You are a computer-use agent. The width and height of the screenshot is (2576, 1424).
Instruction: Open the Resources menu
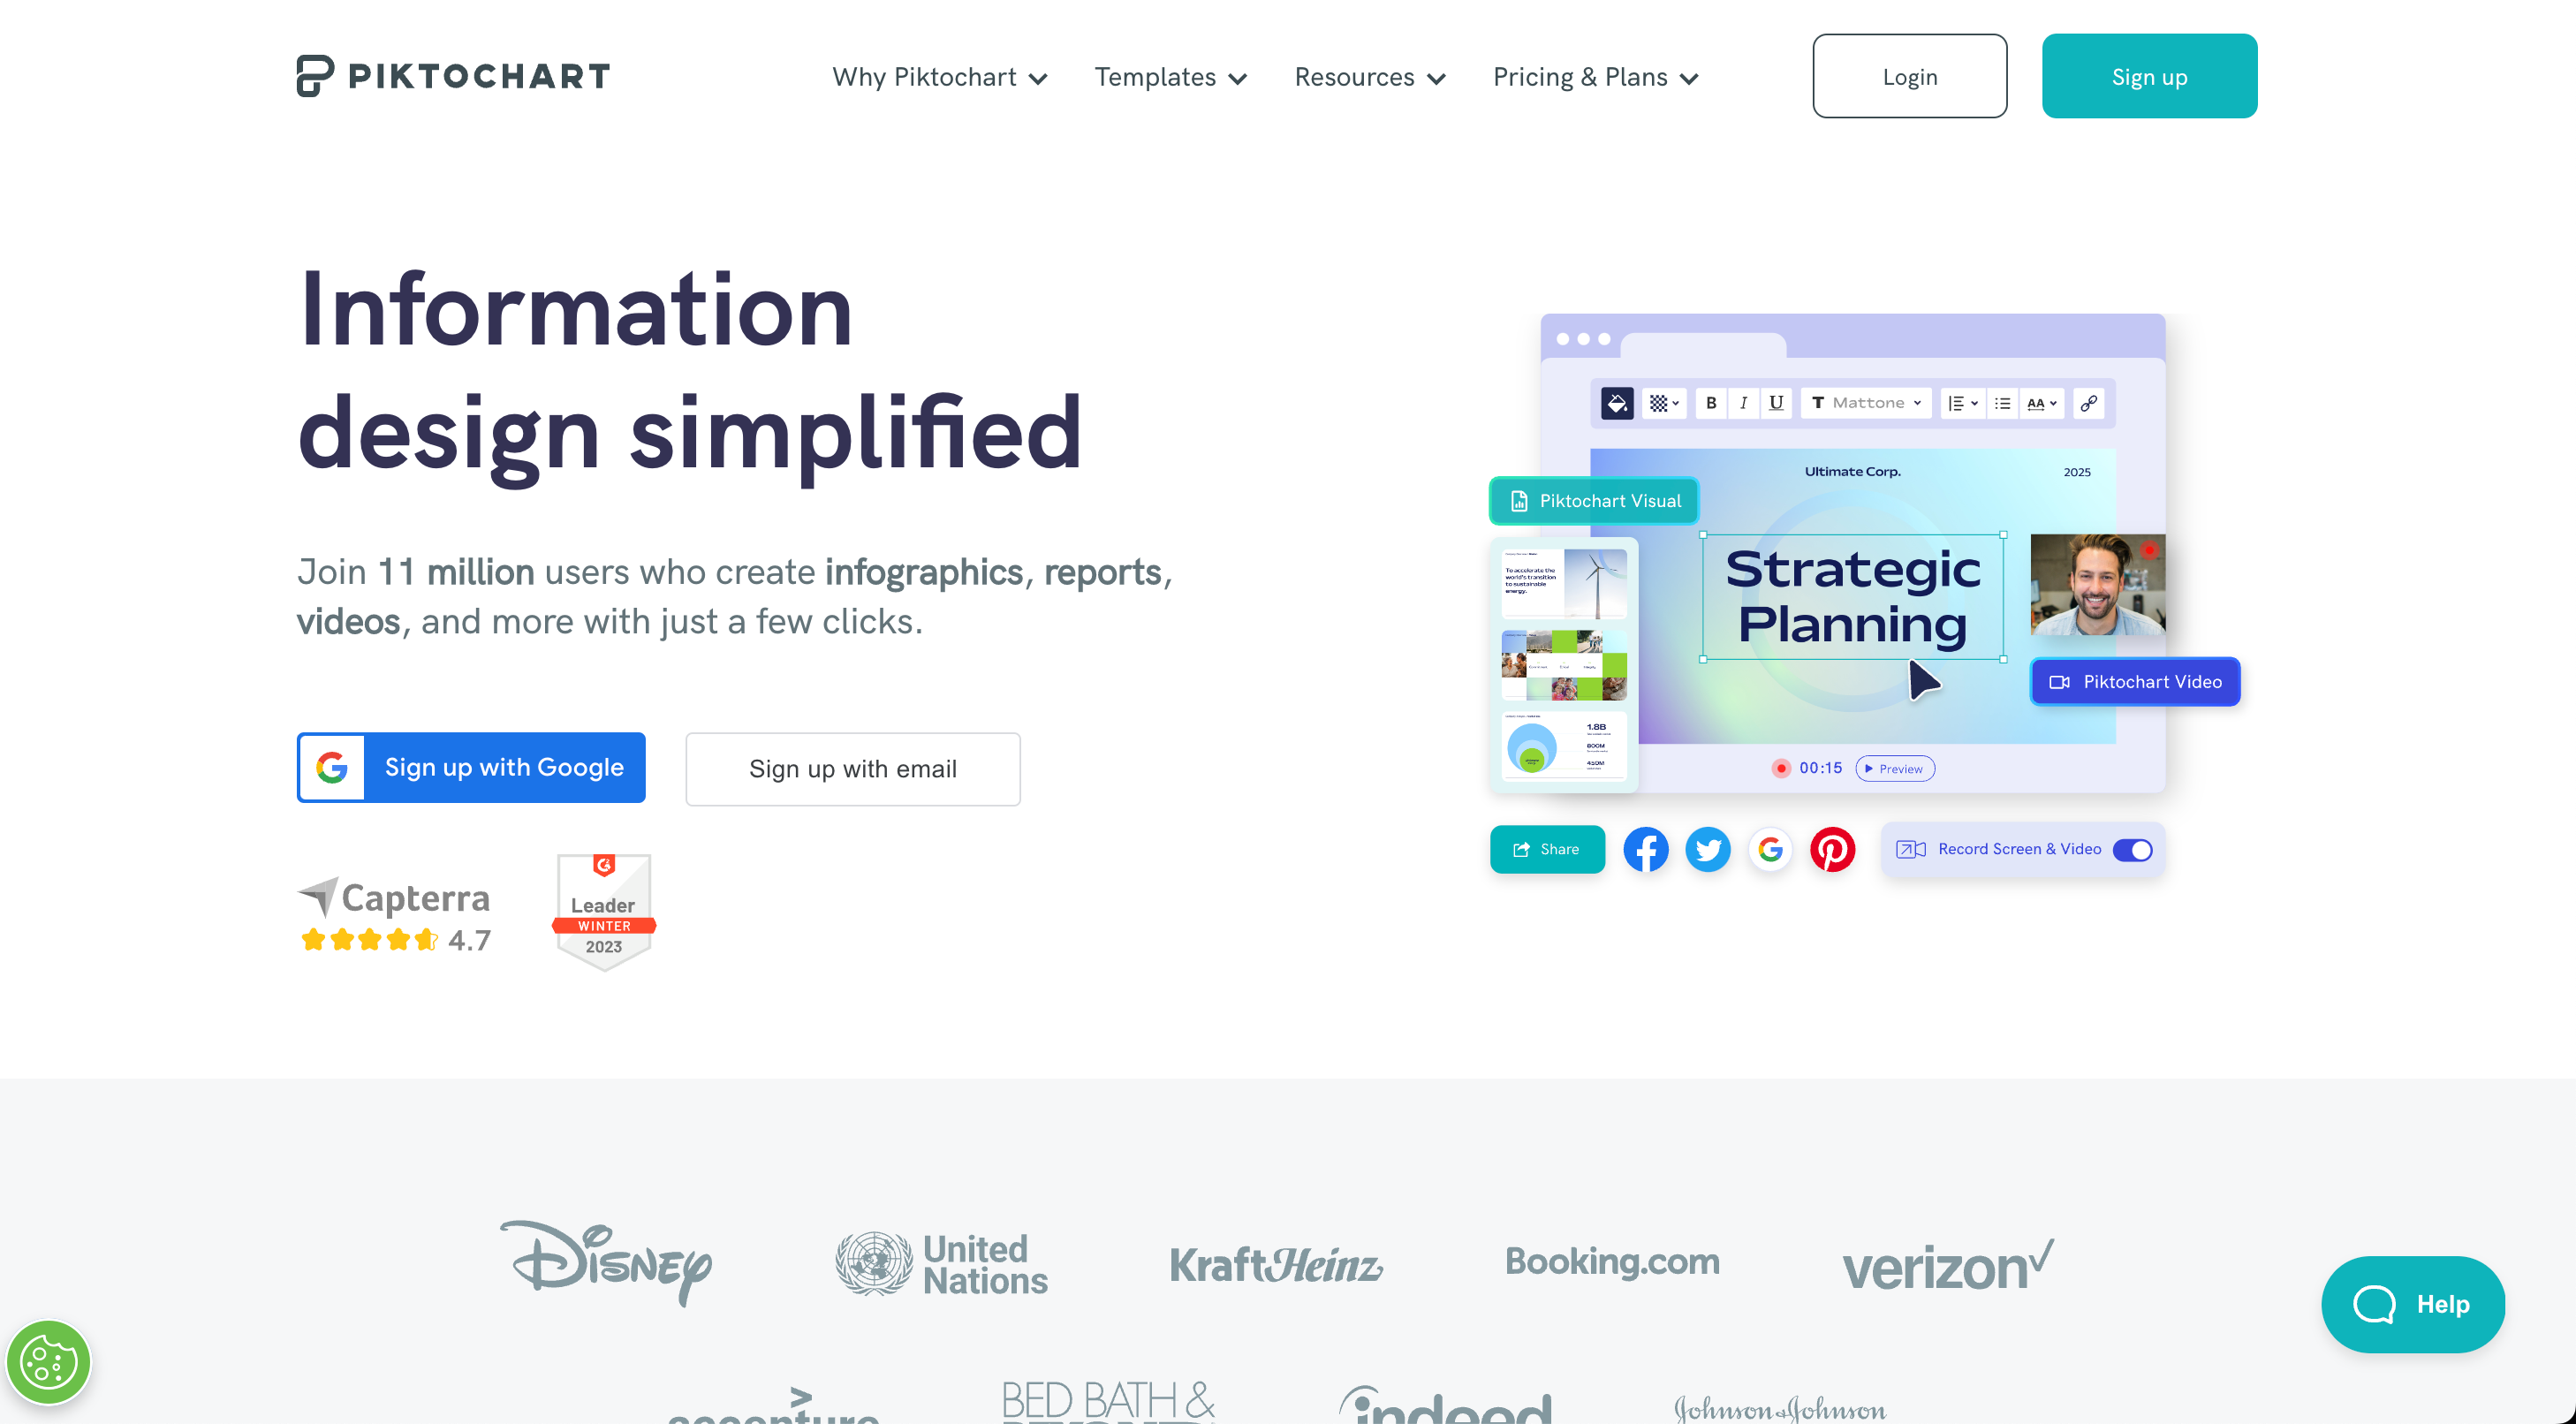click(1371, 75)
